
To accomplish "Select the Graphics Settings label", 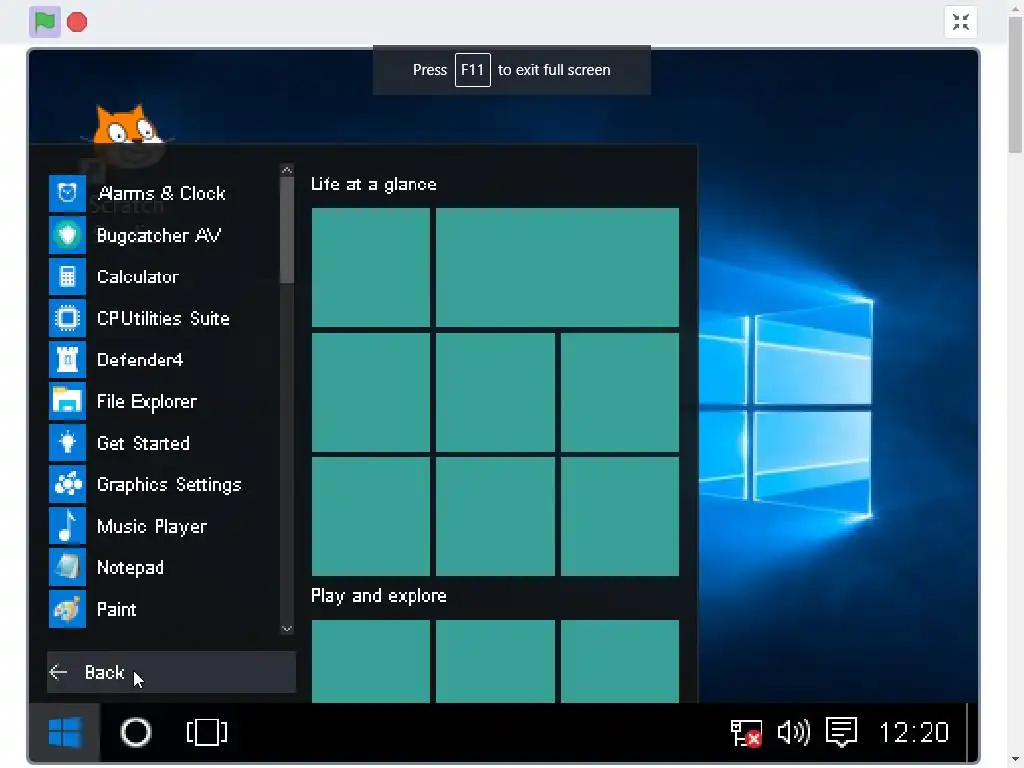I will click(x=169, y=485).
